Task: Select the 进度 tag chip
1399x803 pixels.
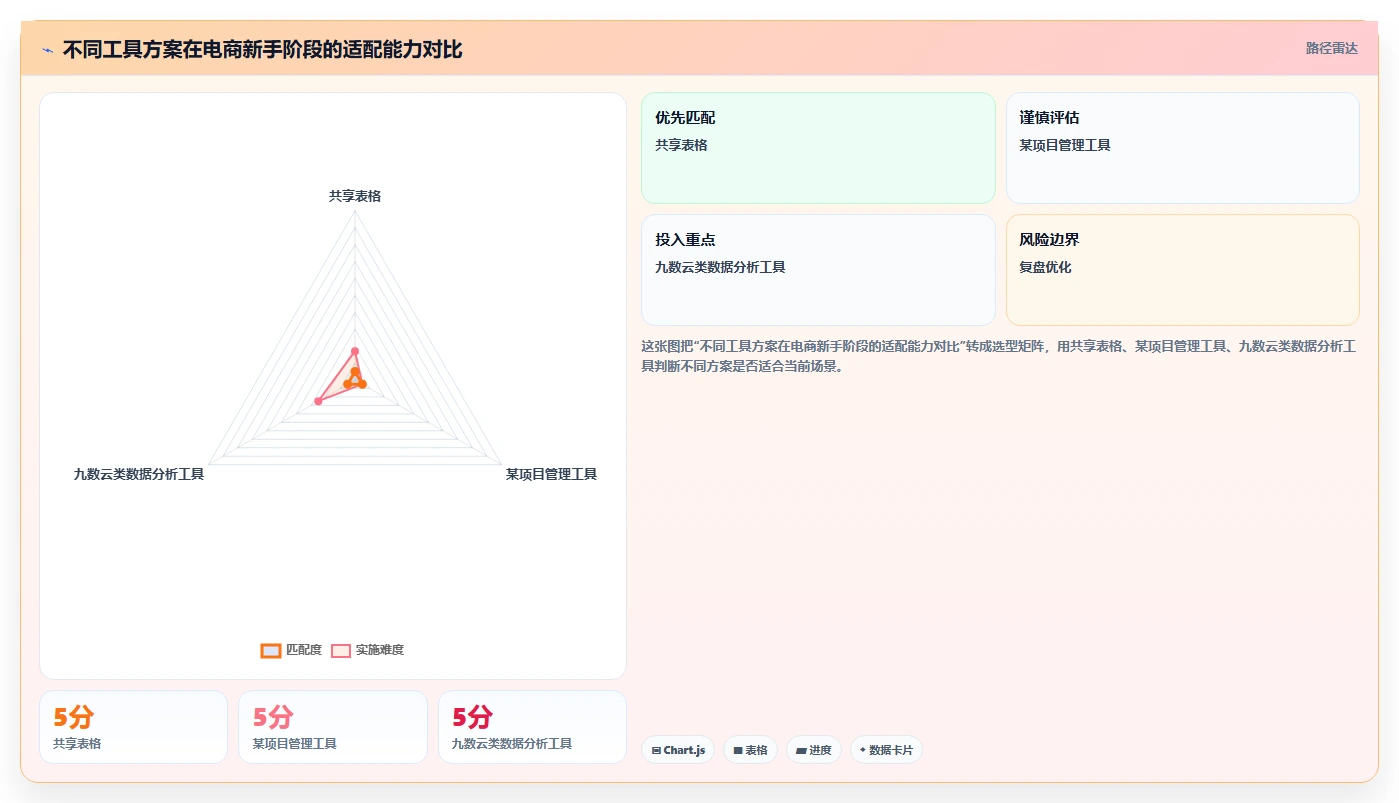Action: click(x=813, y=750)
